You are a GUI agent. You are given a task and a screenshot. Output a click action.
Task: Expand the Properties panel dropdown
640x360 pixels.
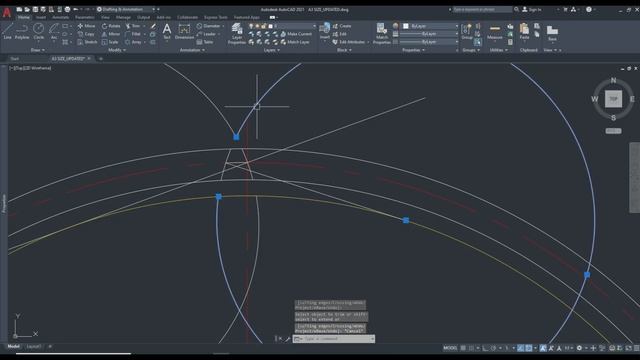[x=413, y=50]
